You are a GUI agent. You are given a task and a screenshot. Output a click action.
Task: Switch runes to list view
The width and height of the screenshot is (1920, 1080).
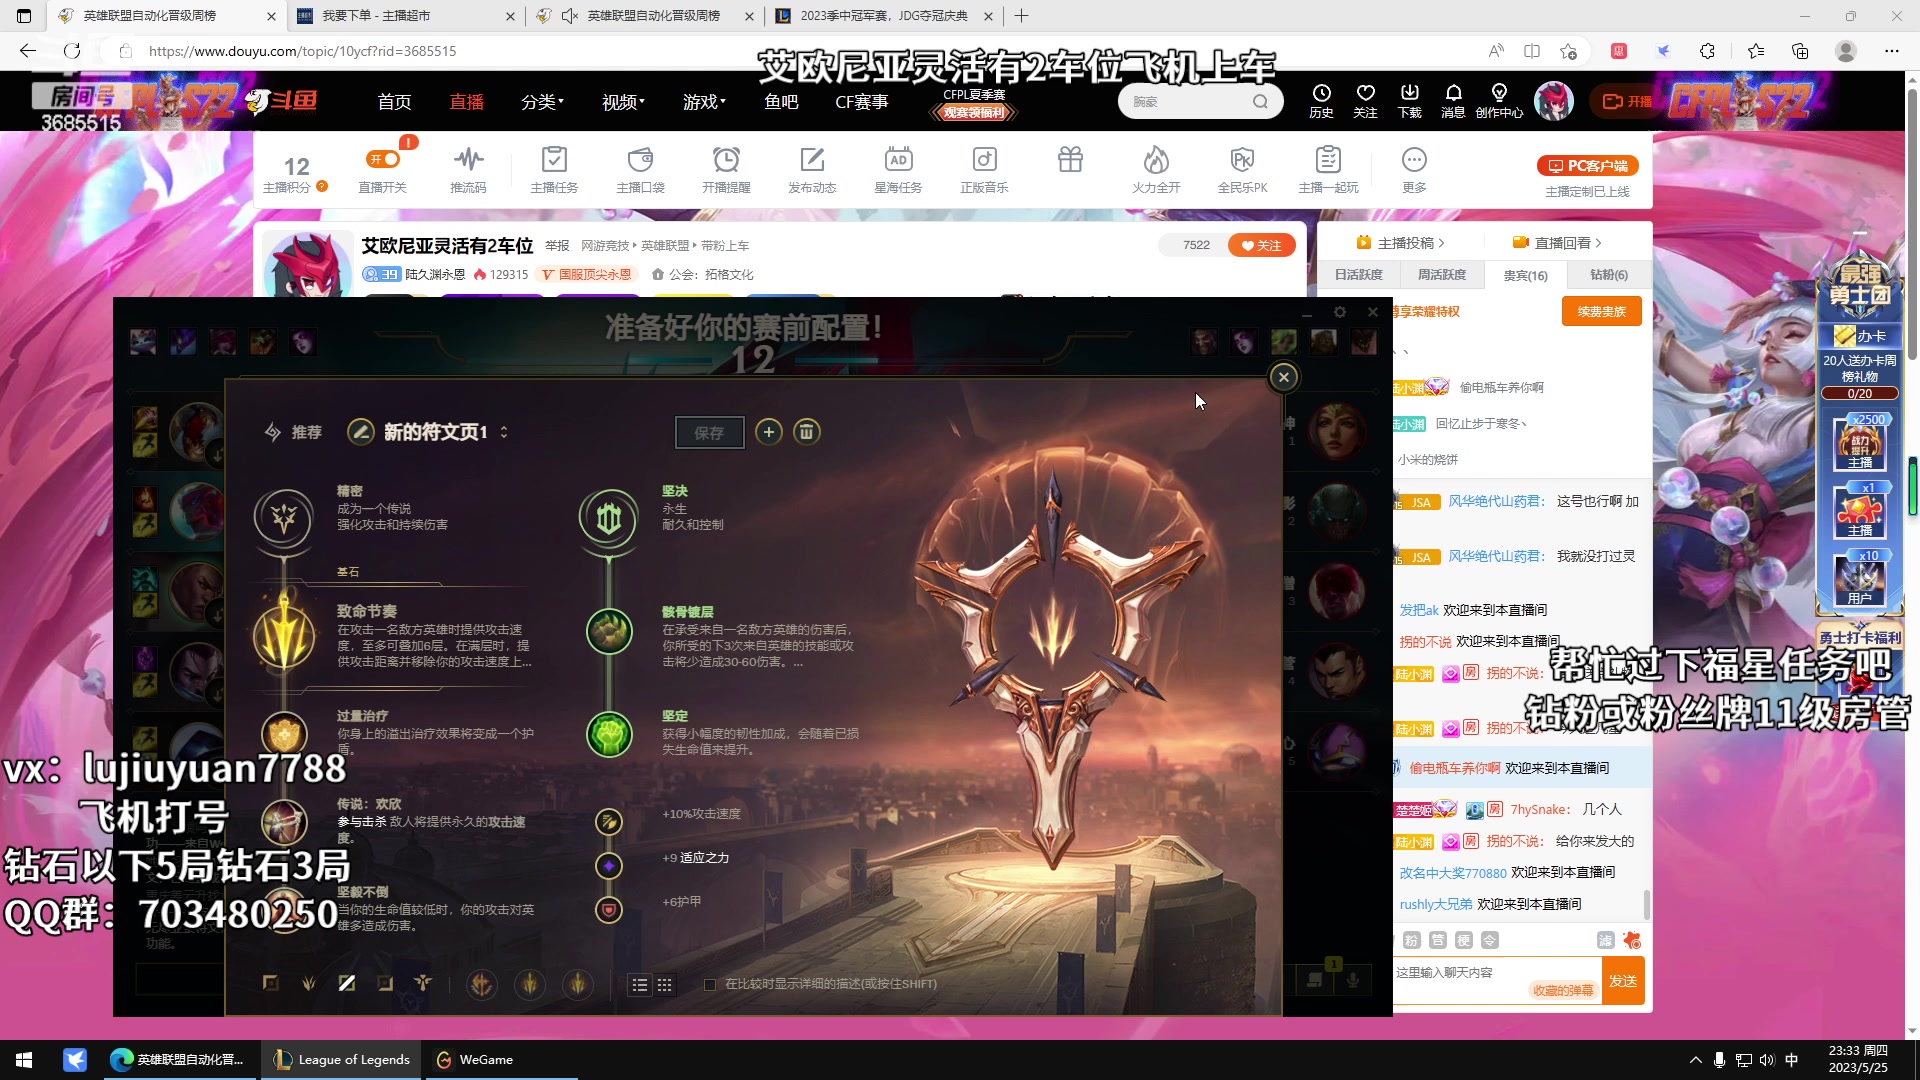pos(640,985)
